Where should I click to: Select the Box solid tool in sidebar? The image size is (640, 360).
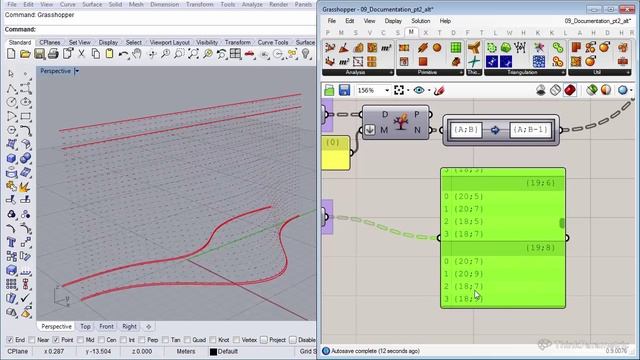11,158
